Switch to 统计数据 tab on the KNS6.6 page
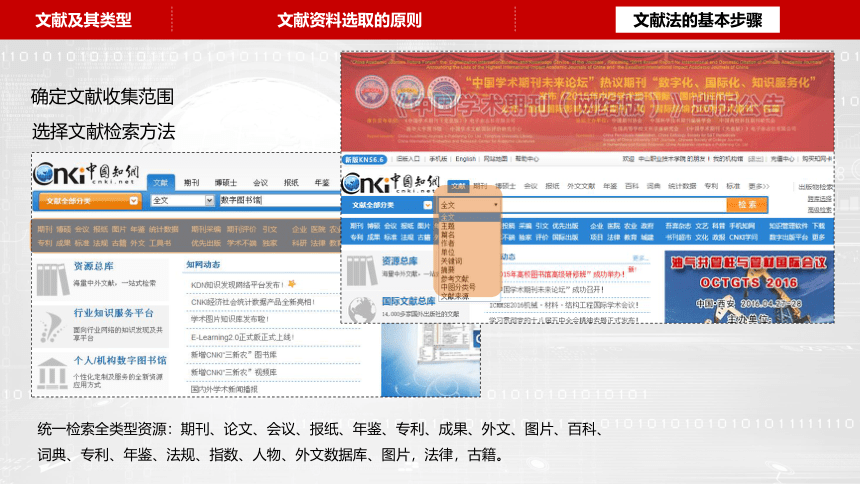Screen dimensions: 860x484 (x=682, y=186)
